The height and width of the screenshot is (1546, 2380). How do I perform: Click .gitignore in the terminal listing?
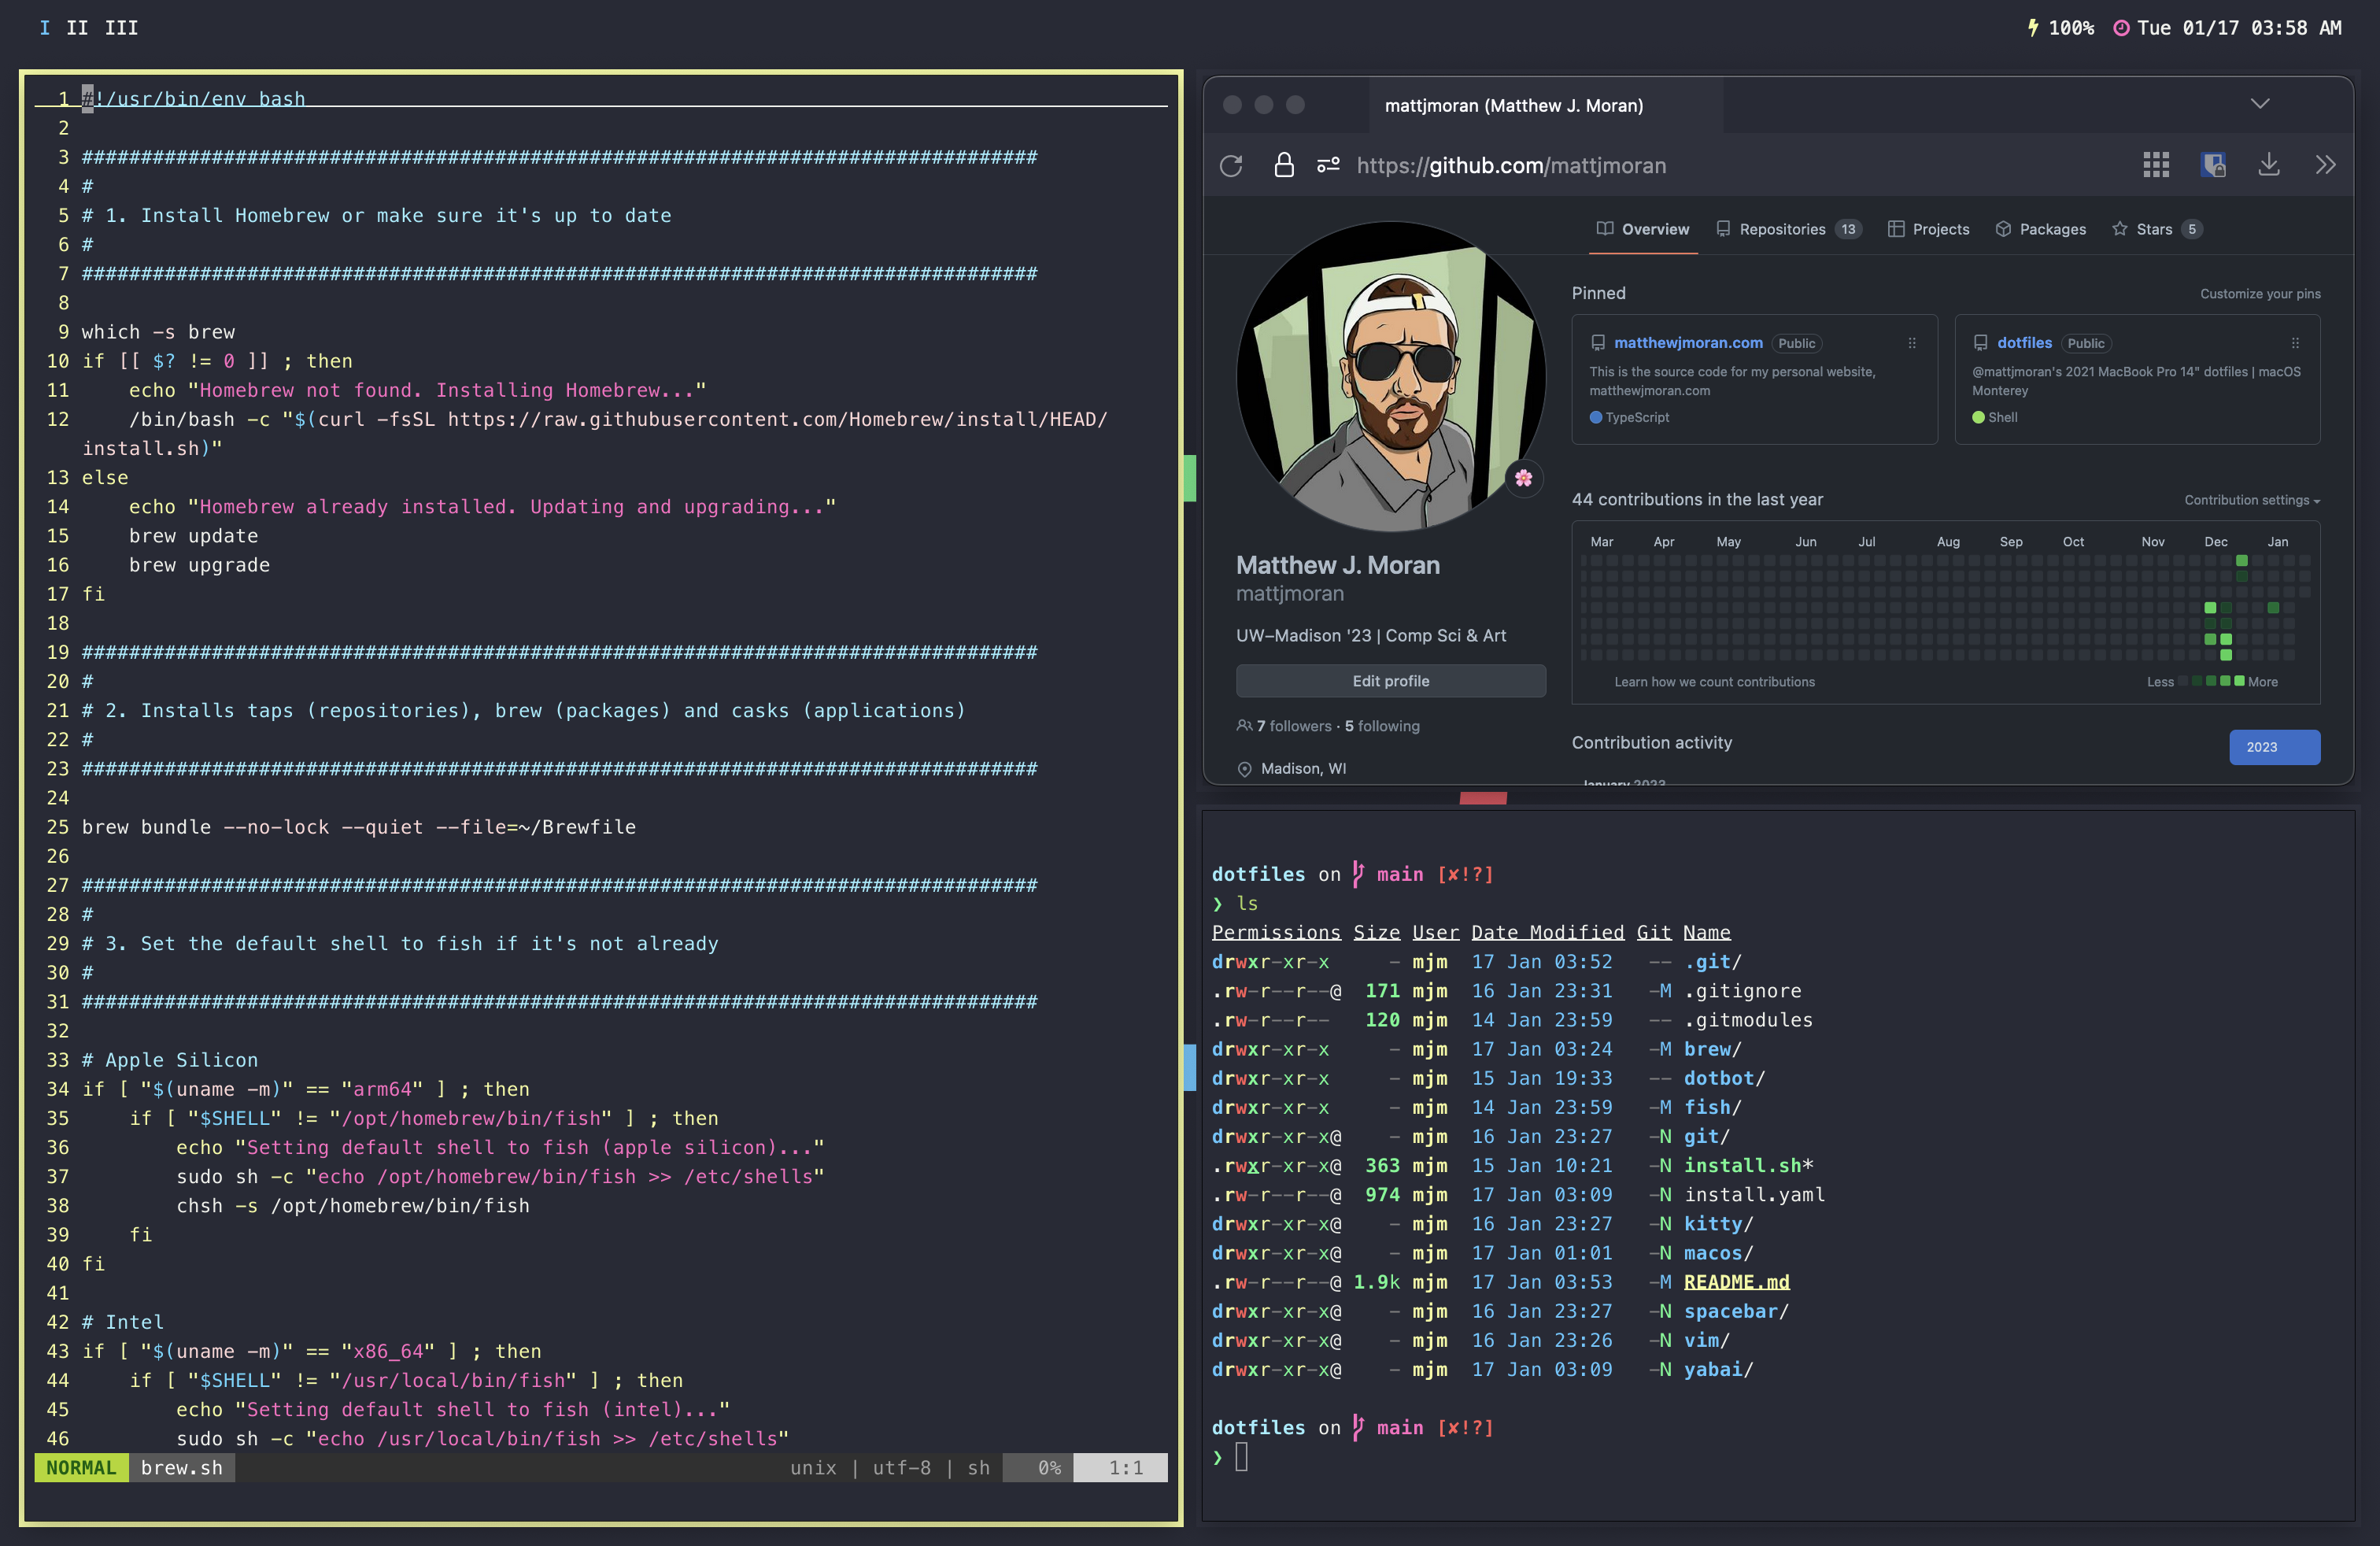(1742, 990)
